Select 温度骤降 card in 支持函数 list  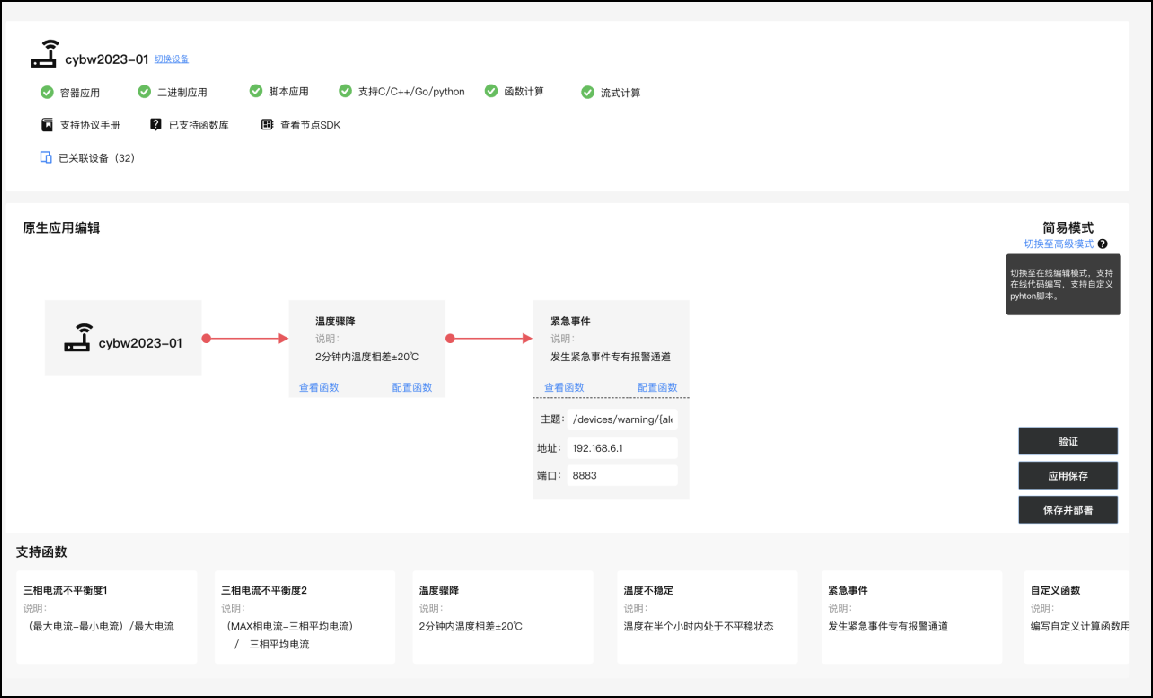(503, 617)
